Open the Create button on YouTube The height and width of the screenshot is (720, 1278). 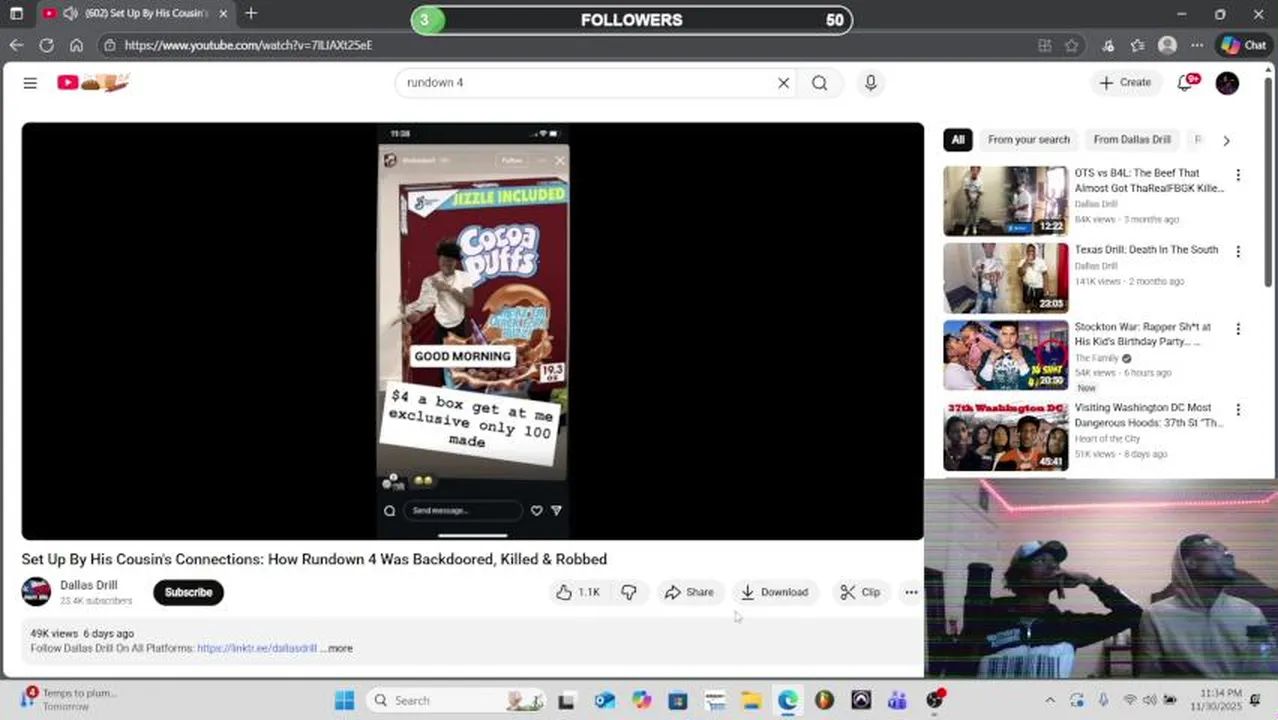tap(1125, 83)
